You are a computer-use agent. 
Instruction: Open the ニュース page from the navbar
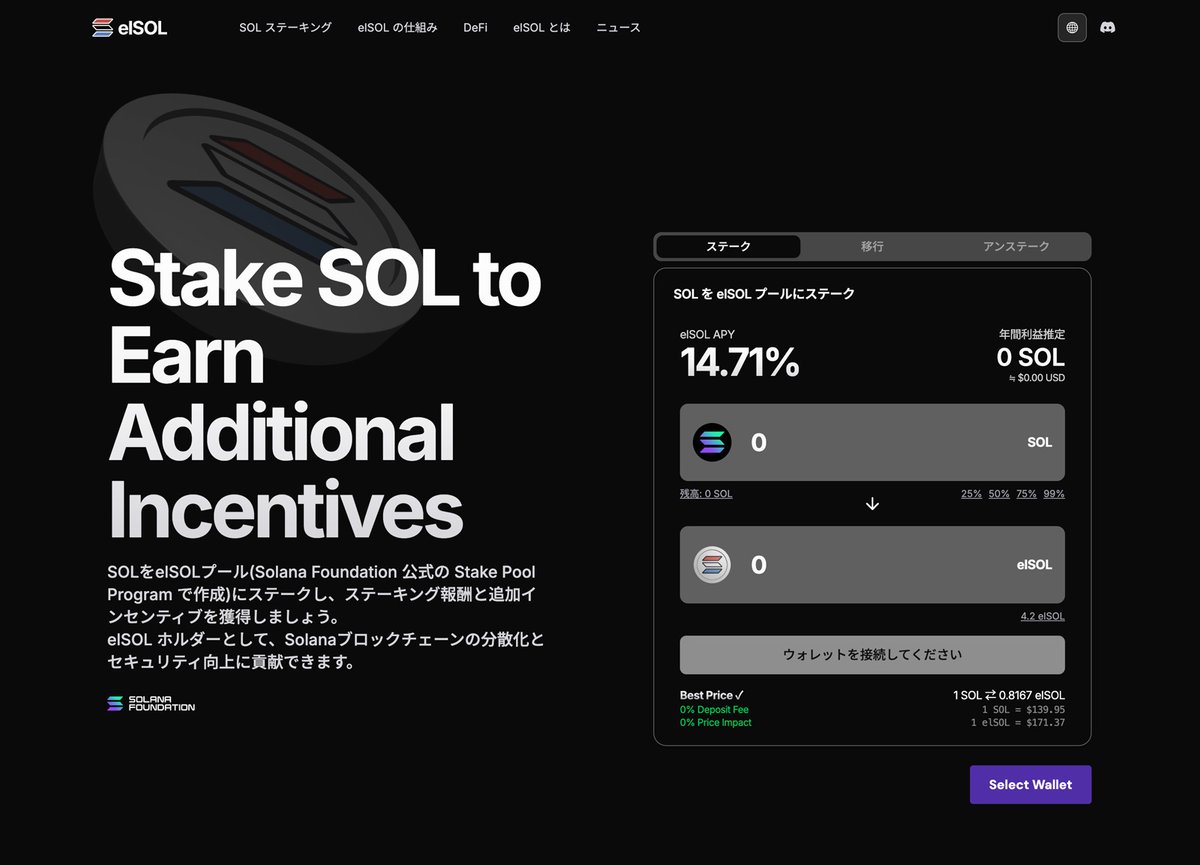pyautogui.click(x=617, y=27)
